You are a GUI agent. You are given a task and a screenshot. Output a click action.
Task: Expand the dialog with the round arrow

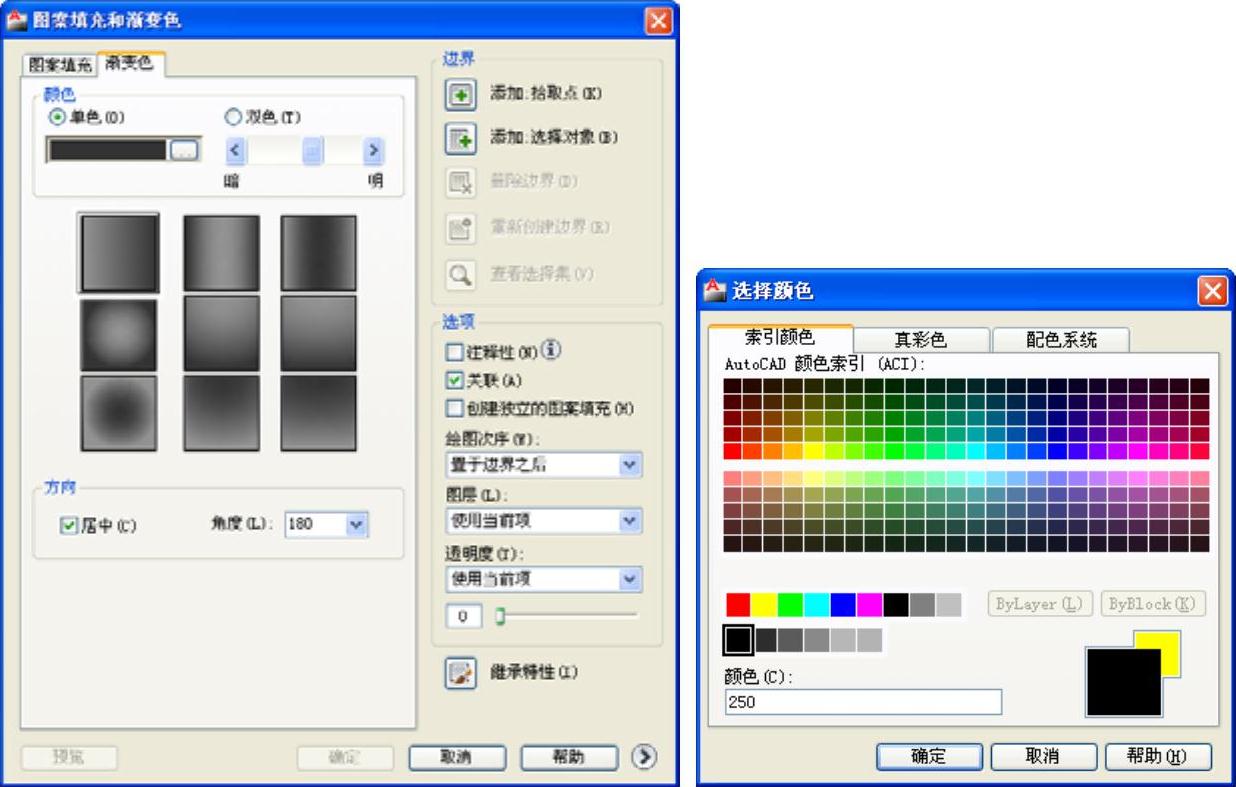click(644, 757)
